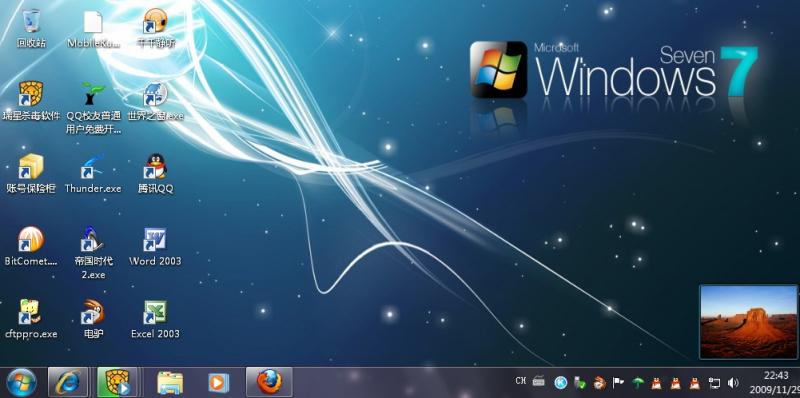Click the desert slideshow gadget thumbnail
The width and height of the screenshot is (800, 398).
(748, 322)
